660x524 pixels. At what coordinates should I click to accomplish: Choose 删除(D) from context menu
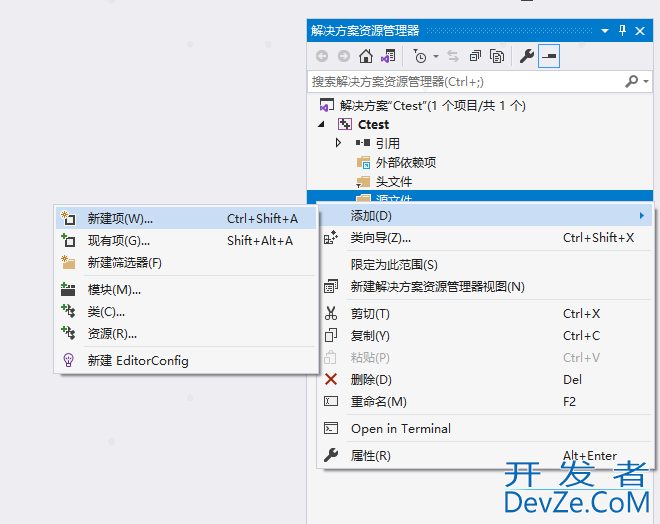coord(485,380)
